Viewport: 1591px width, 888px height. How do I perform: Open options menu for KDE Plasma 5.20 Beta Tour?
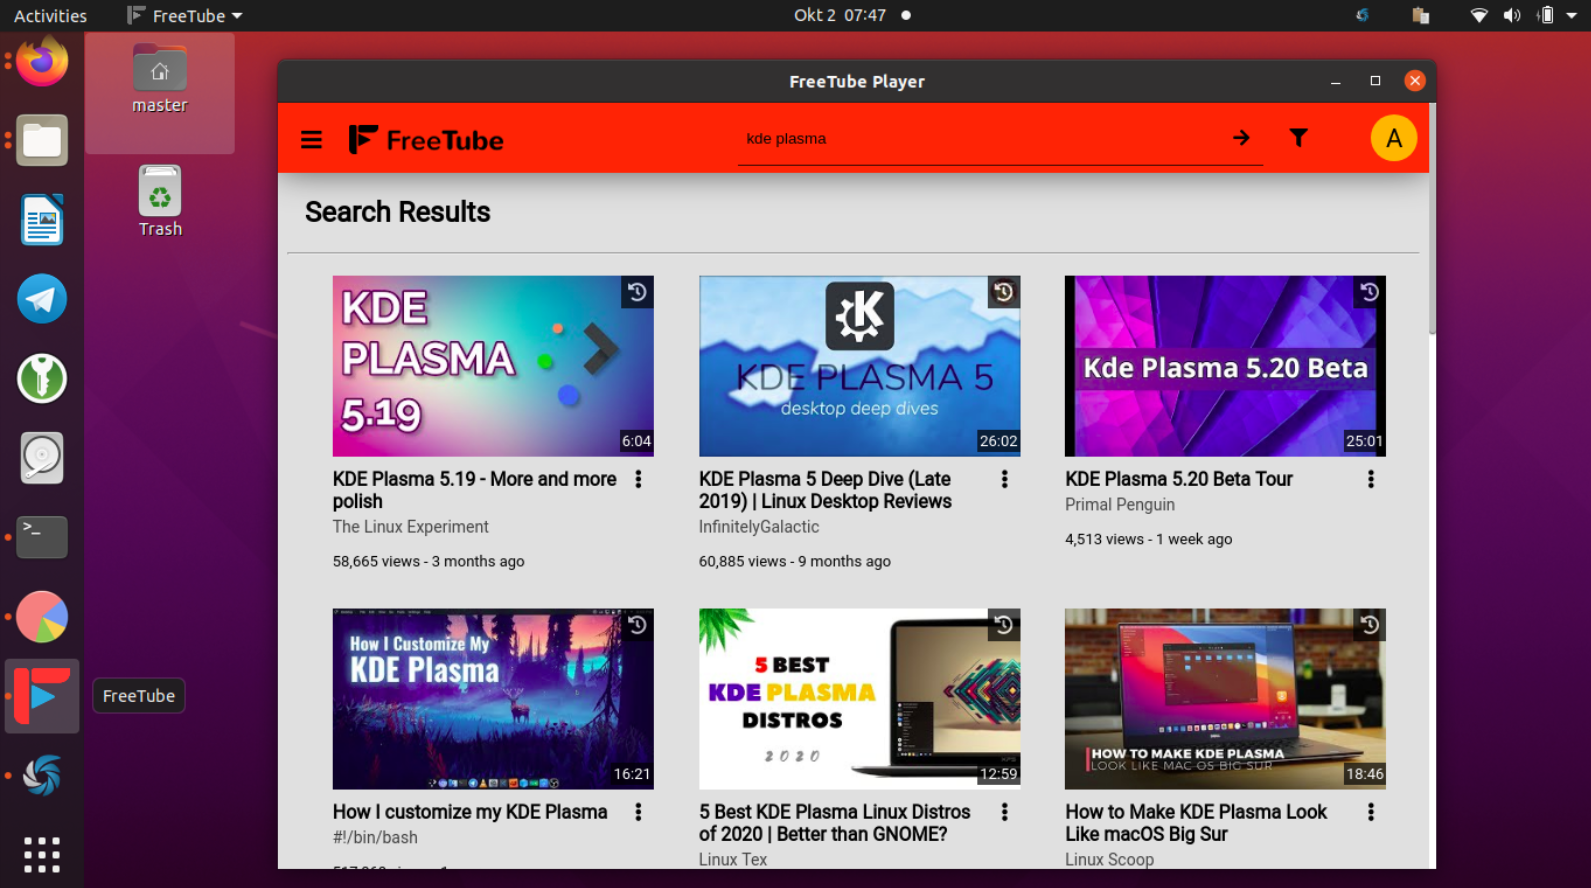click(1370, 479)
